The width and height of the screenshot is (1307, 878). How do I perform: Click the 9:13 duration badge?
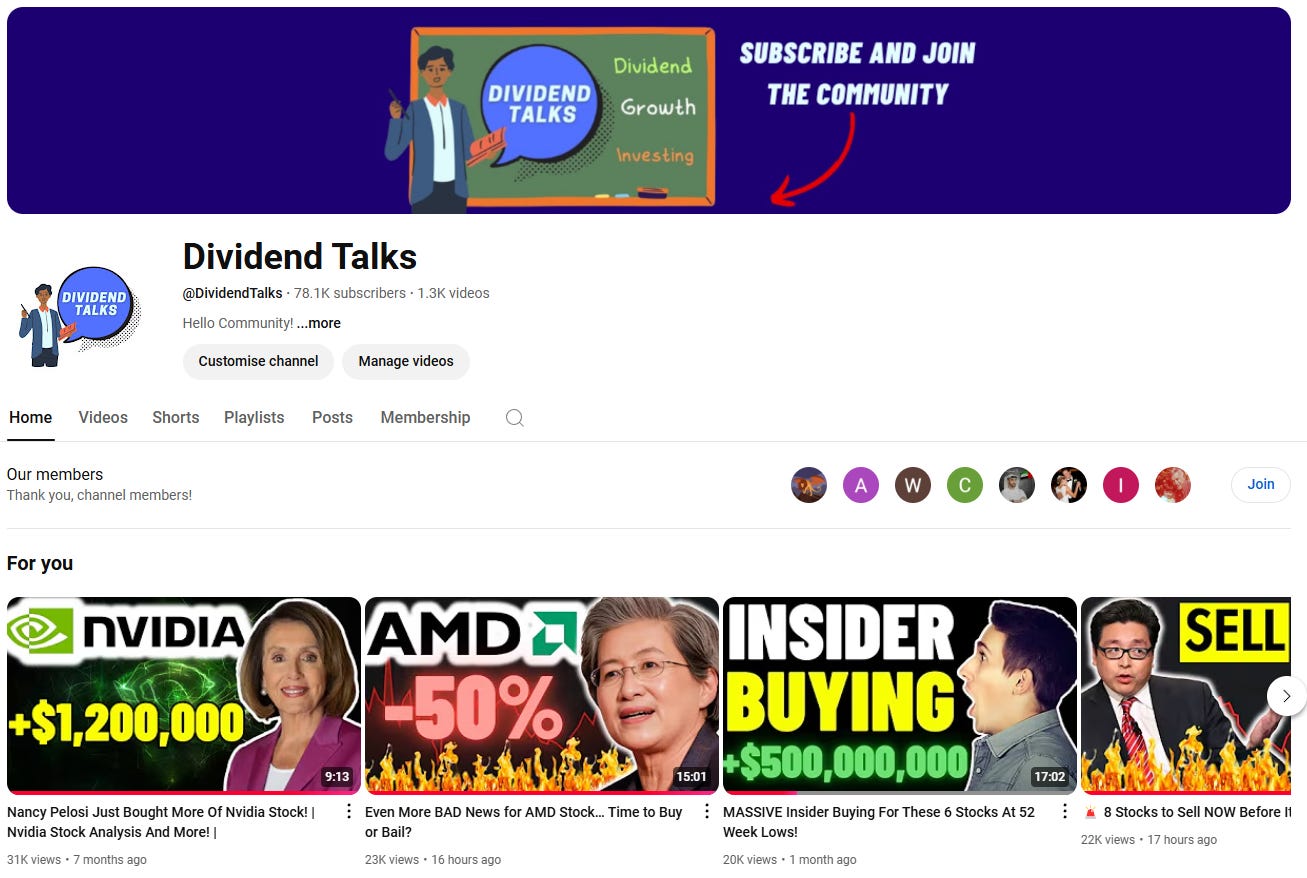pyautogui.click(x=337, y=776)
